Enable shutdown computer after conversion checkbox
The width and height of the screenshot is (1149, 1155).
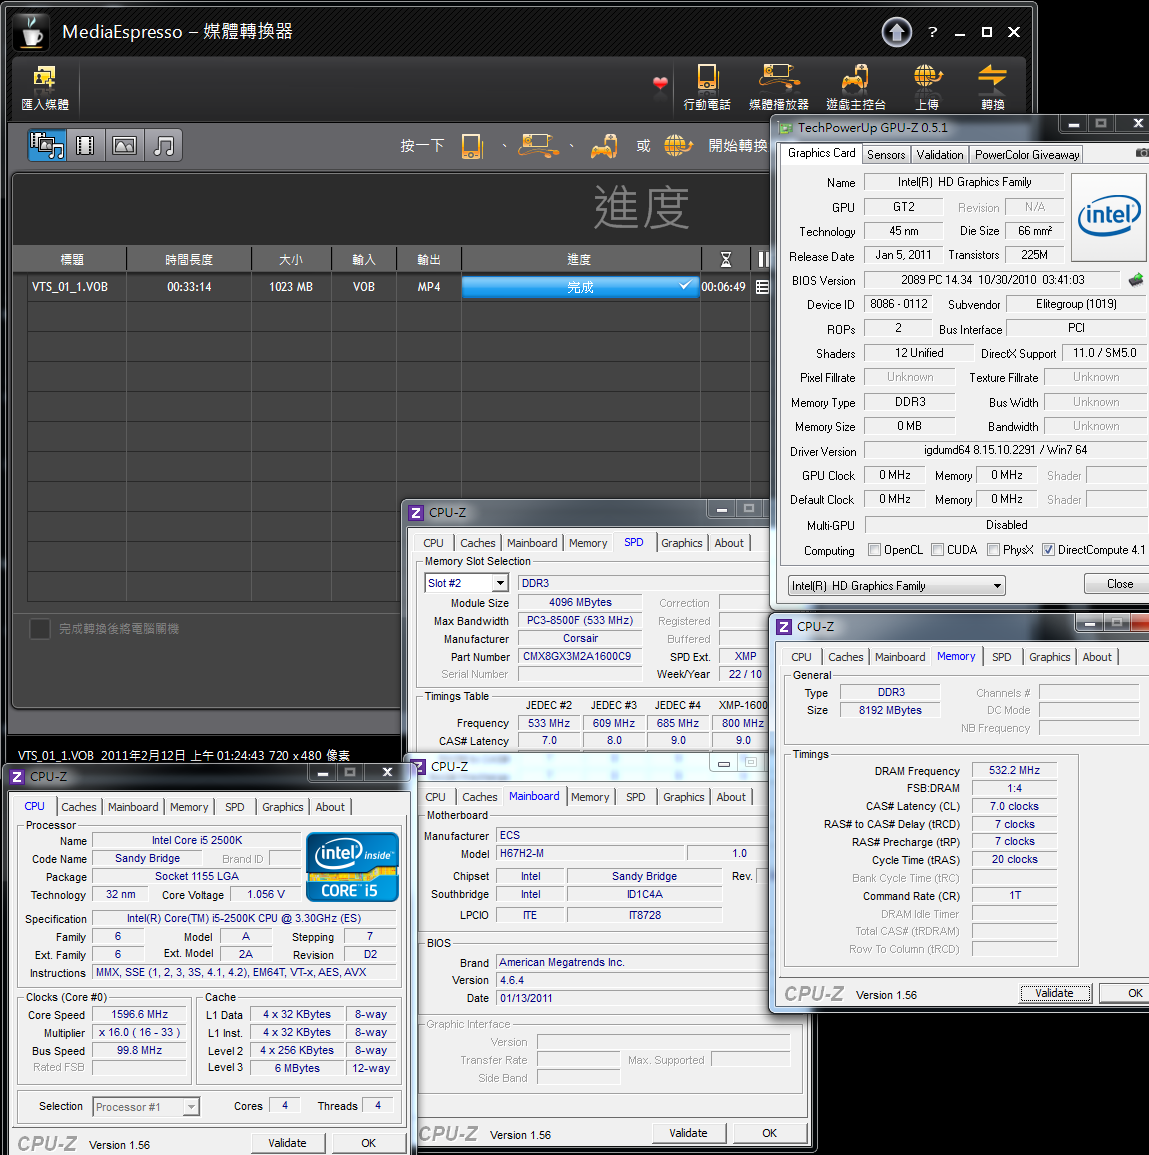40,629
